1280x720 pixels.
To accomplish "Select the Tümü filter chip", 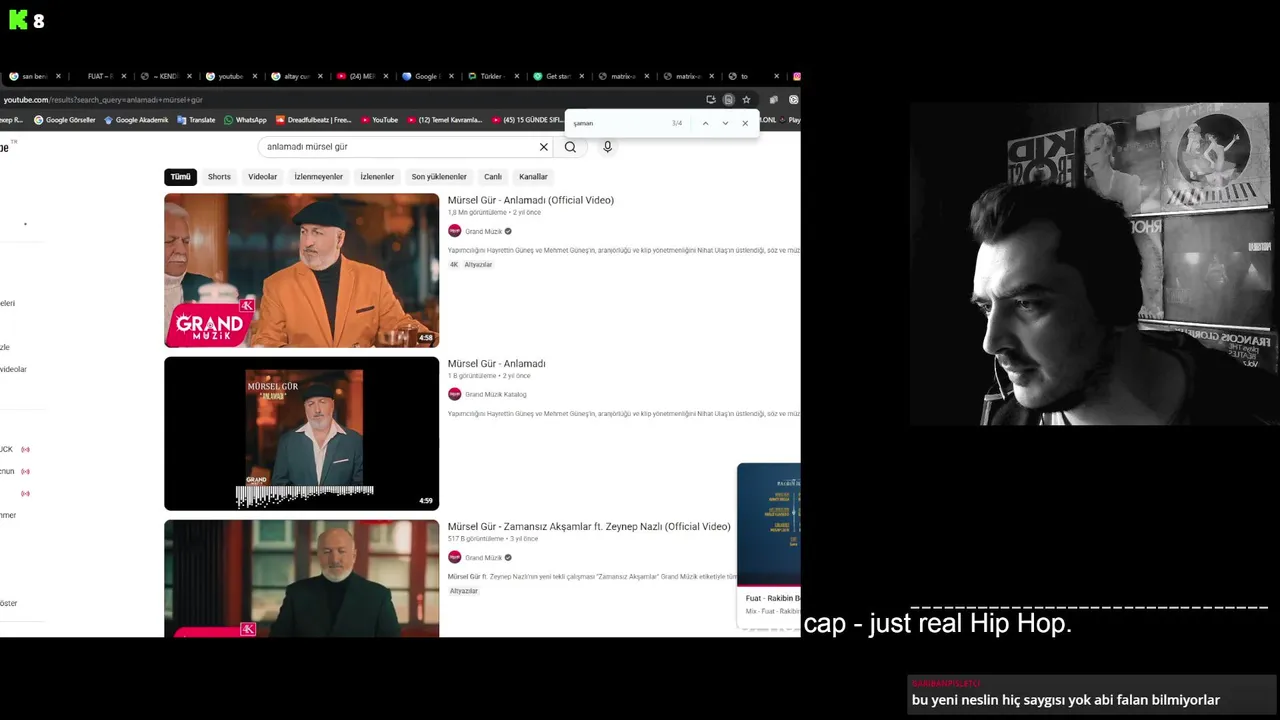I will 180,177.
